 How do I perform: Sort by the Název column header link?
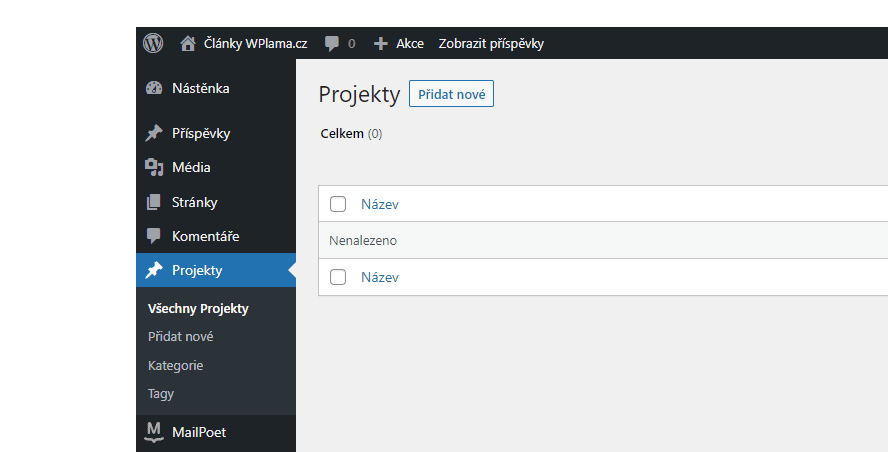click(379, 204)
